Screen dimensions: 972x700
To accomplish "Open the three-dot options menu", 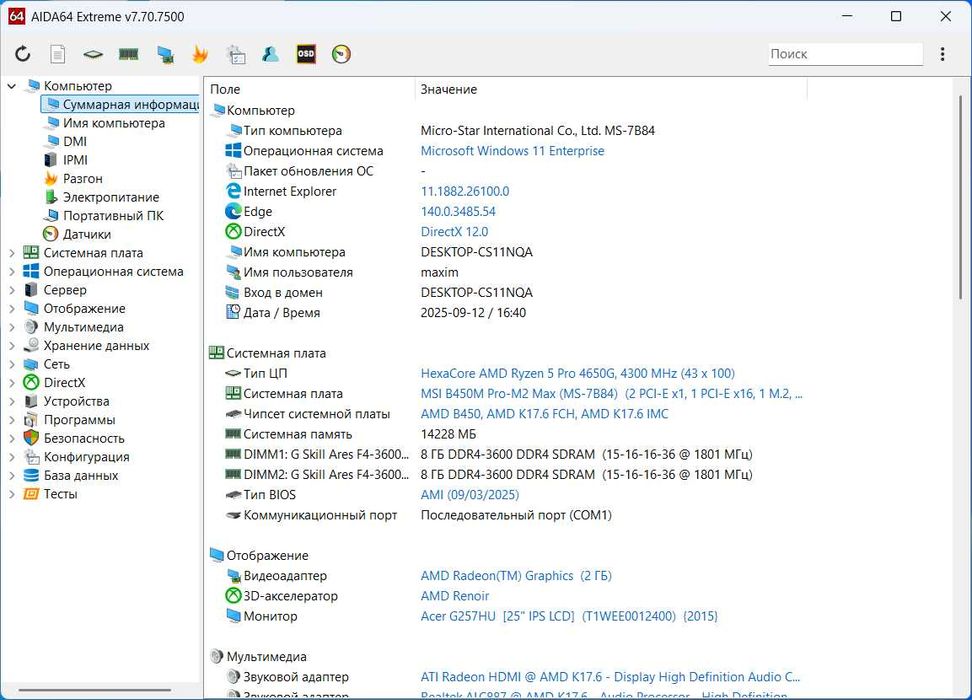I will click(x=942, y=54).
